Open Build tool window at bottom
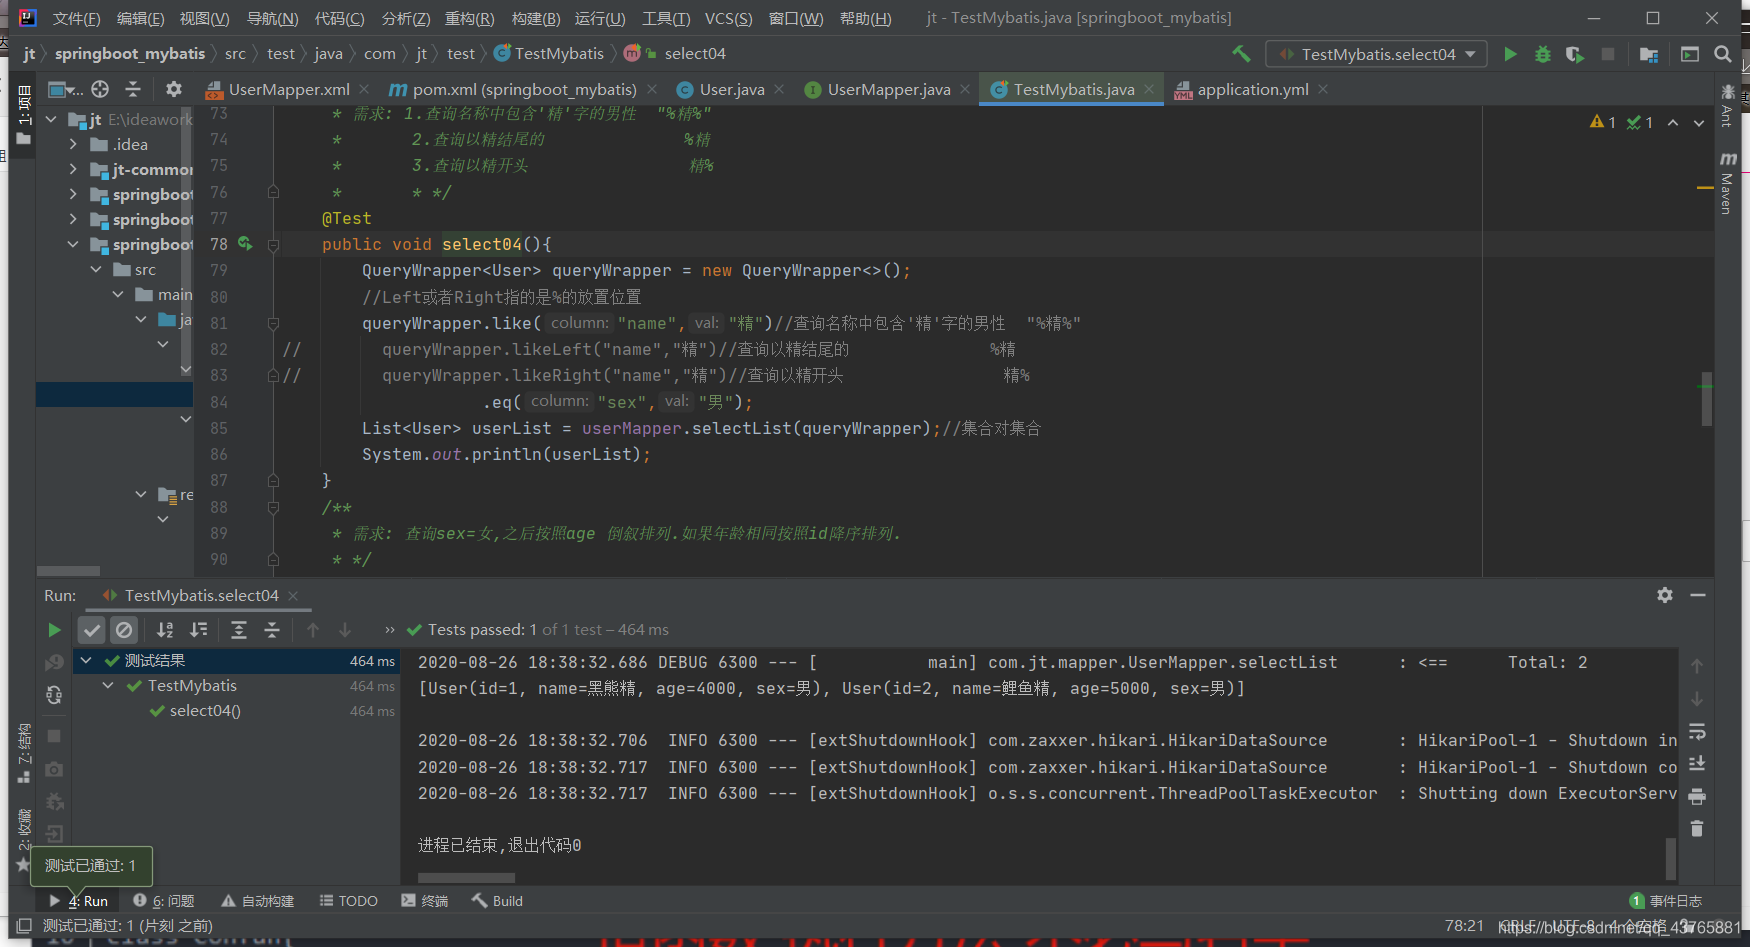The width and height of the screenshot is (1750, 947). pyautogui.click(x=498, y=901)
